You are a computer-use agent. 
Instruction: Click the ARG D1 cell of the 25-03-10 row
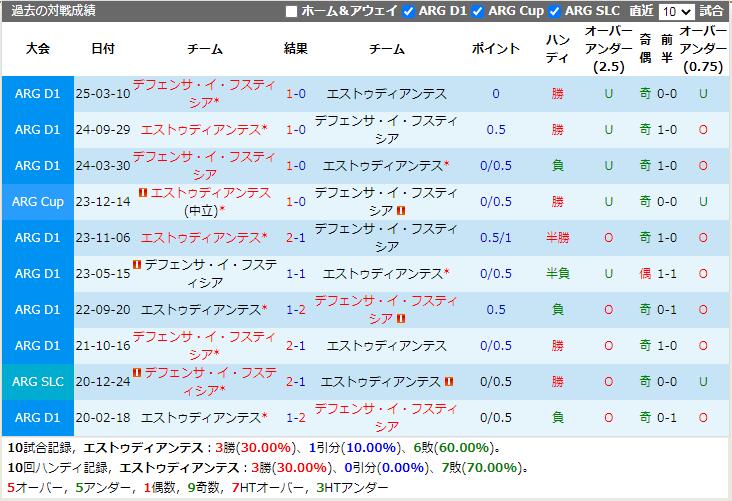(x=38, y=94)
